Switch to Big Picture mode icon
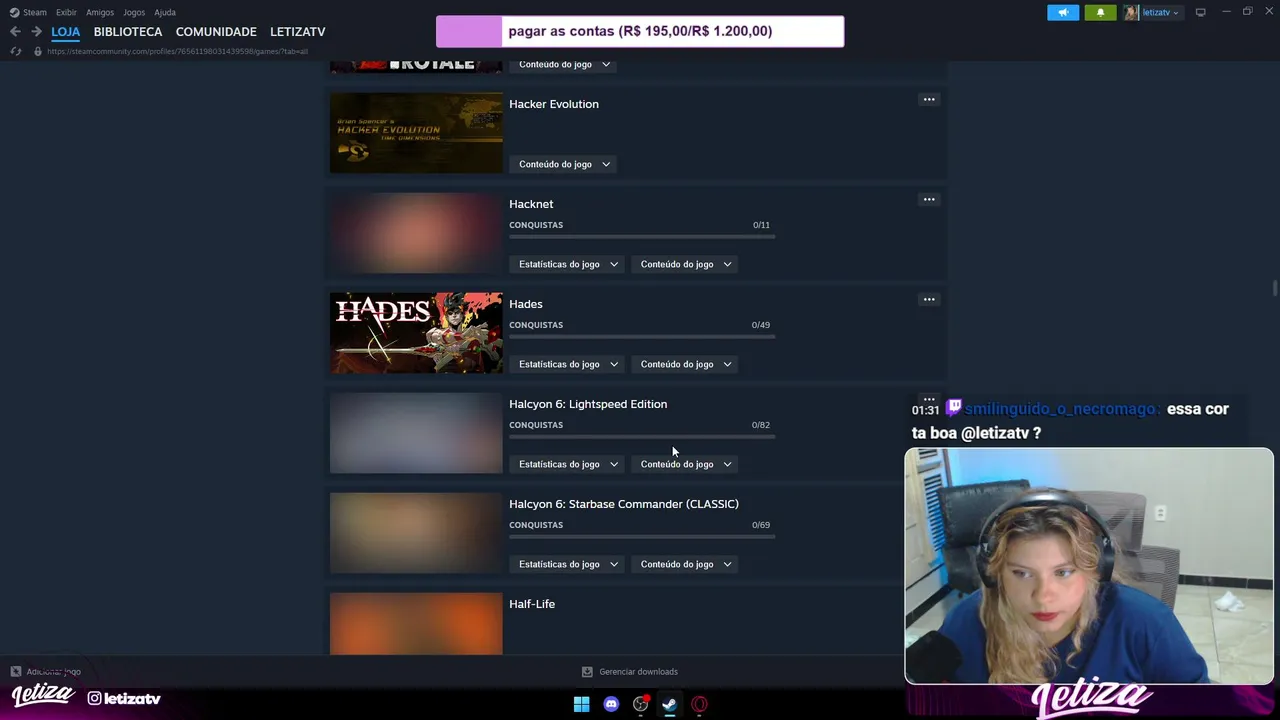Viewport: 1280px width, 720px height. (x=1200, y=12)
